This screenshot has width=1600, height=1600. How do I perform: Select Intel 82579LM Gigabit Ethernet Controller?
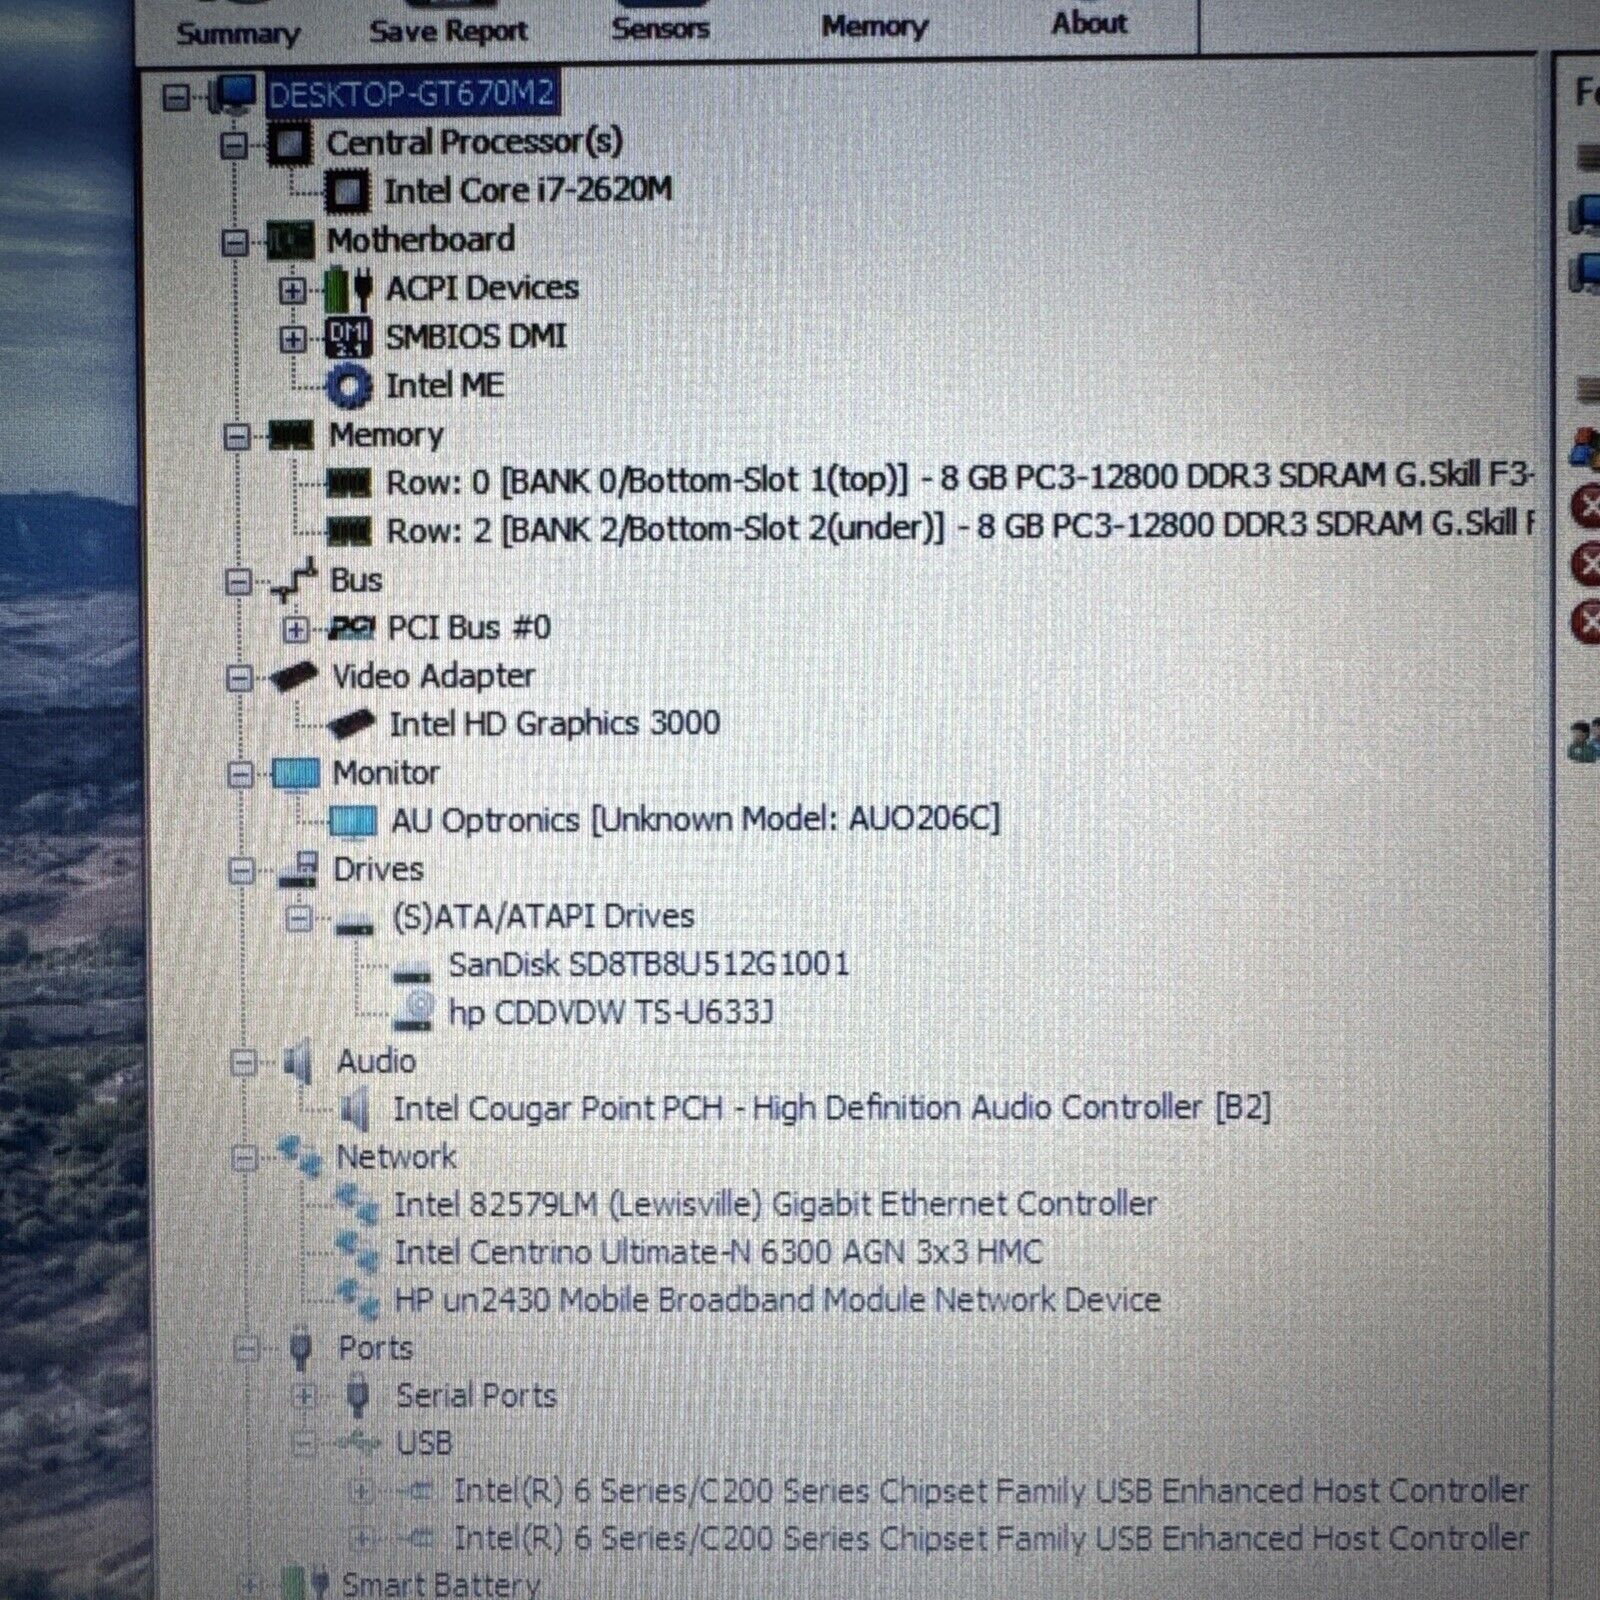[x=775, y=1204]
